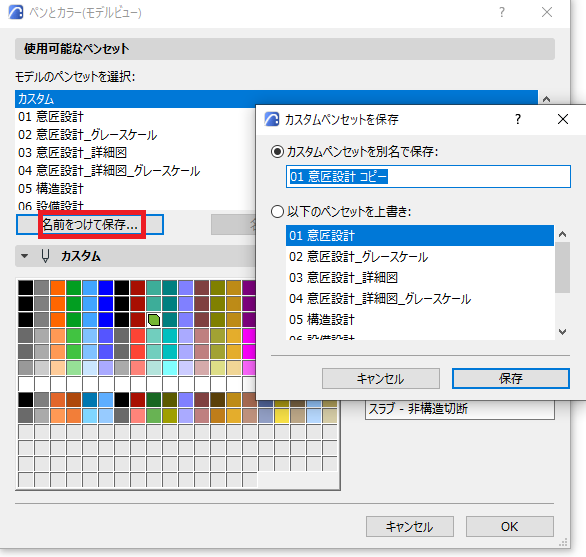Pick the rust brown pen swatch
Image resolution: width=586 pixels, height=557 pixels.
[74, 400]
